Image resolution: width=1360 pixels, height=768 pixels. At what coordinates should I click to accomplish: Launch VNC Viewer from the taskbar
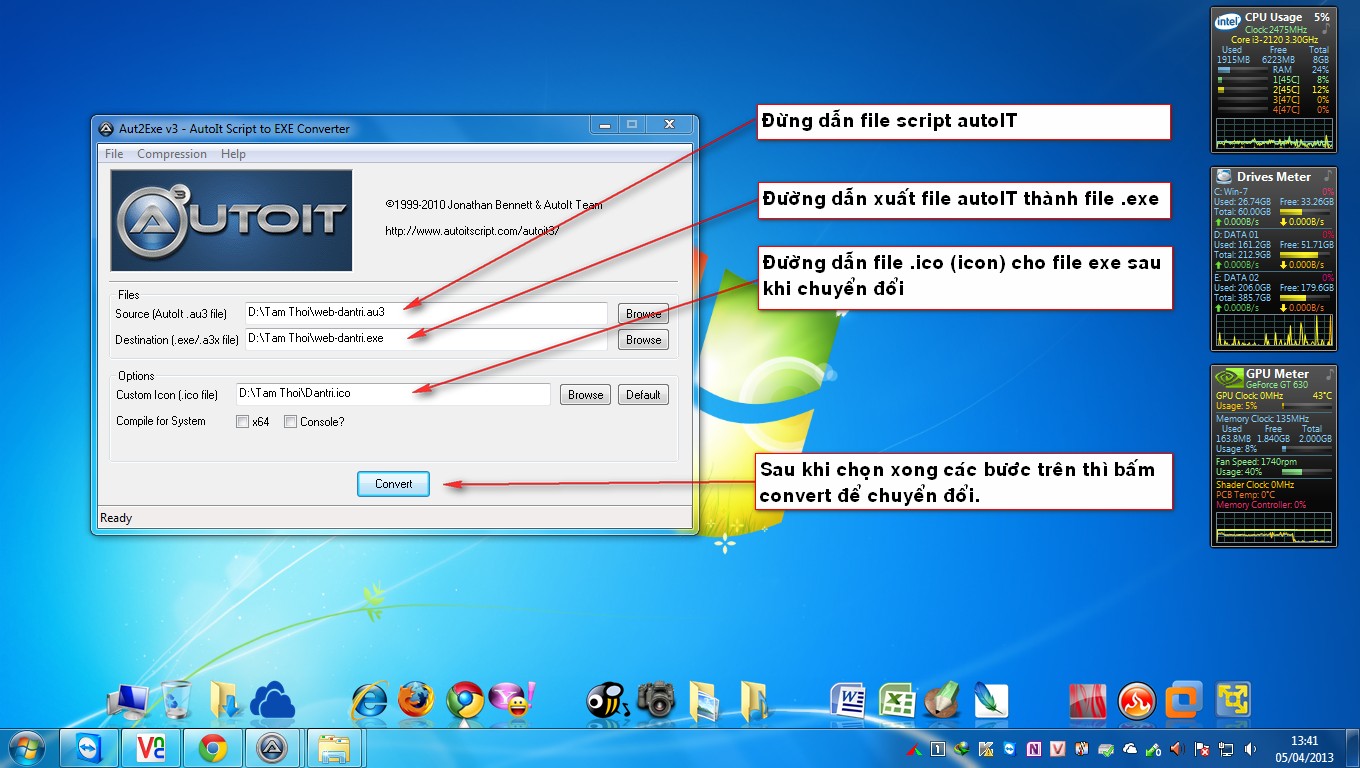151,747
